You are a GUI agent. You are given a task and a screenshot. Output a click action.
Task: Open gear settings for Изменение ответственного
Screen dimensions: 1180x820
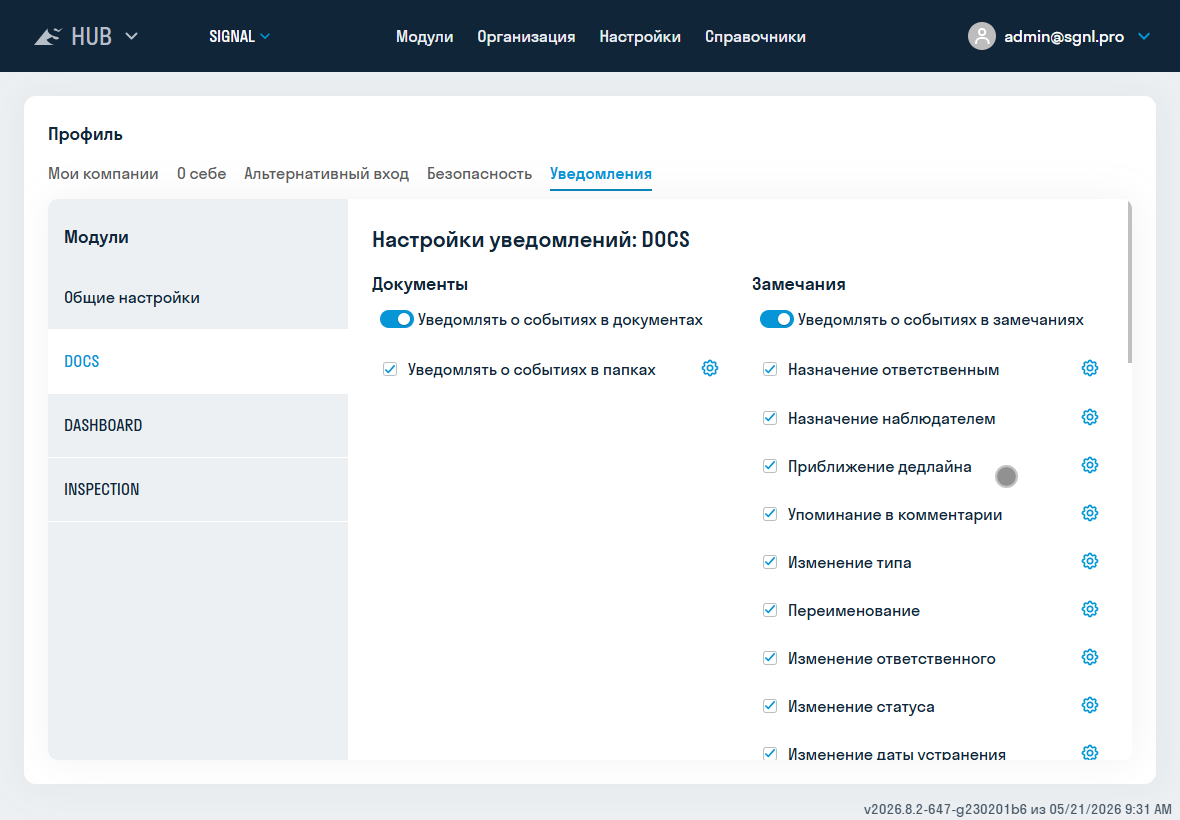click(x=1090, y=658)
